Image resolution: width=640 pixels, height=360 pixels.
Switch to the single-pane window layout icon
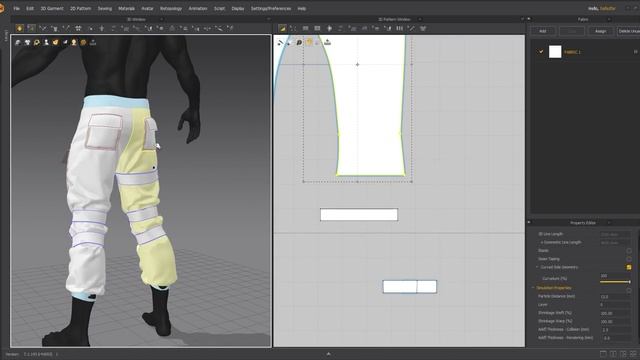point(603,354)
